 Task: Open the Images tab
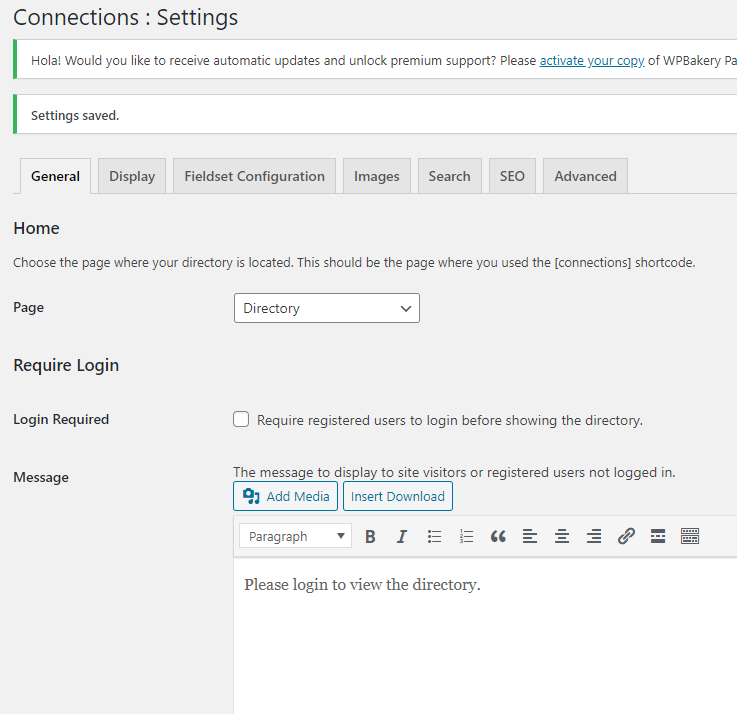tap(377, 176)
